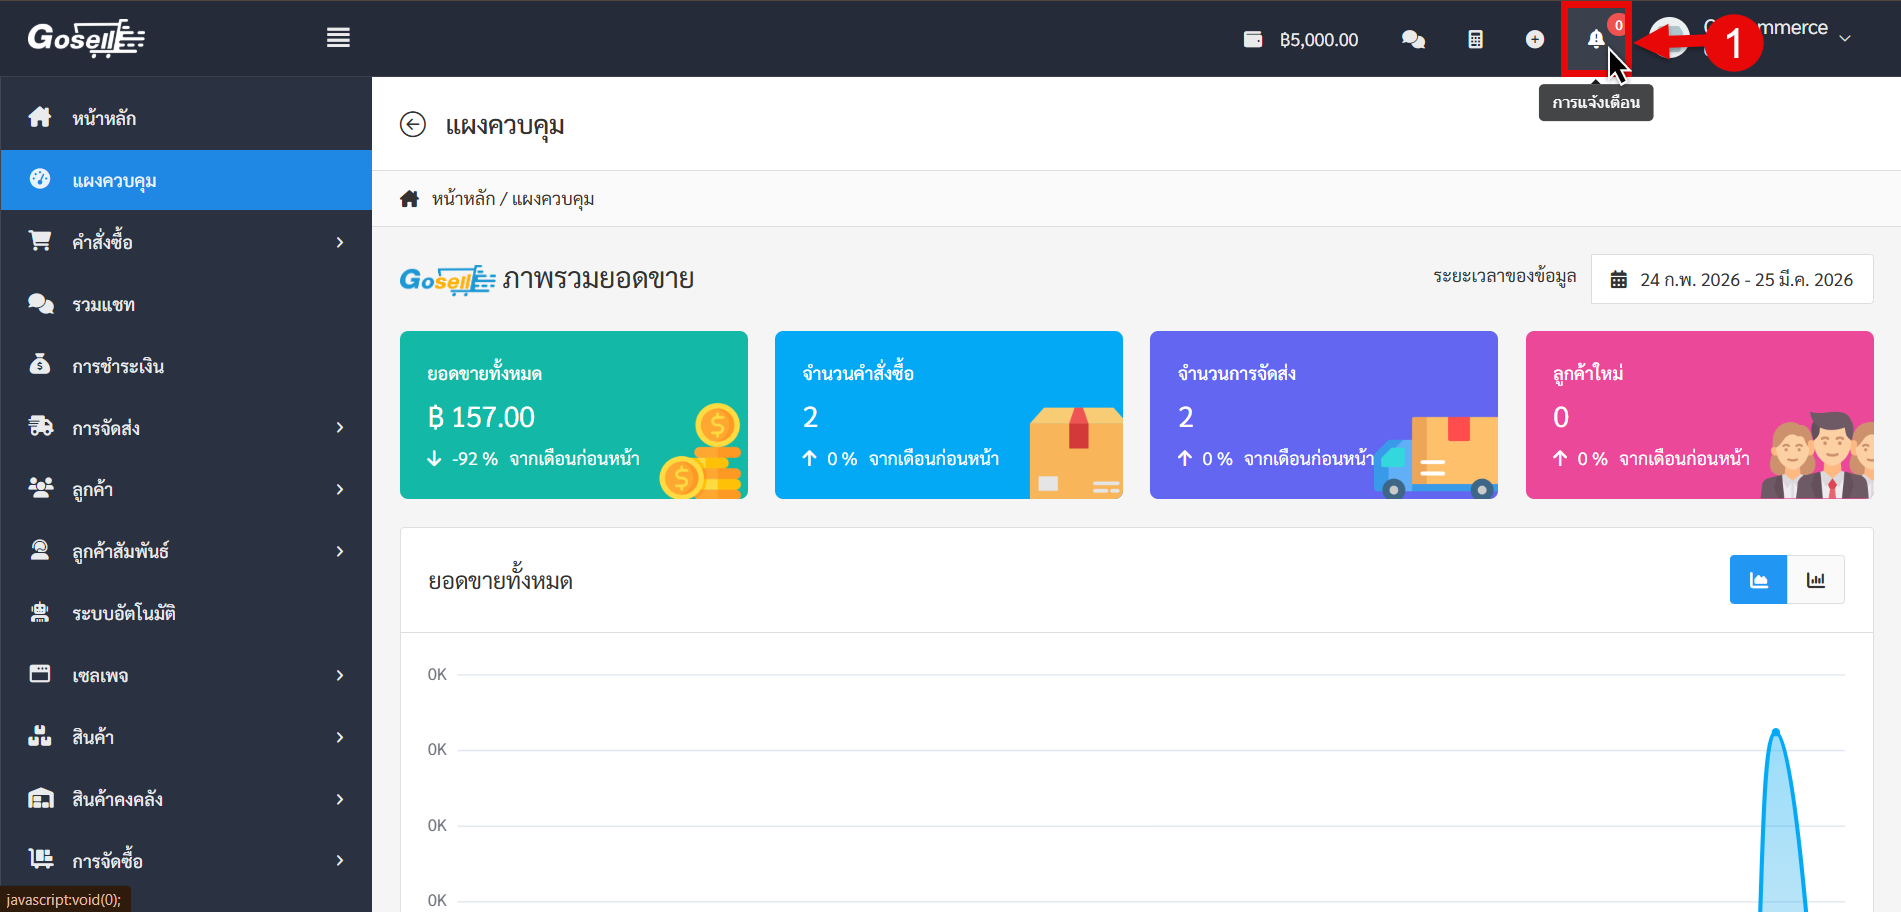
Task: Expand the สินค้า products submenu
Action: (340, 737)
